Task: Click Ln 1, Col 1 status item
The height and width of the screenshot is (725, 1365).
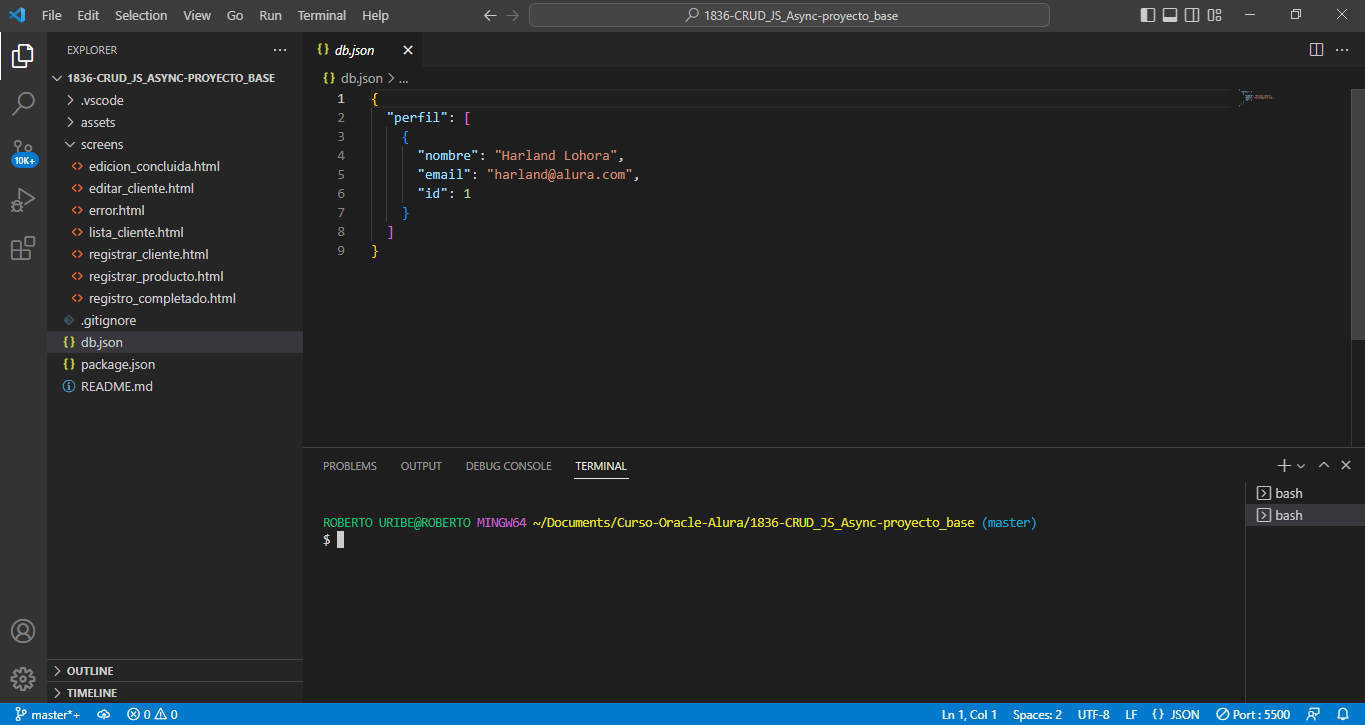Action: tap(969, 715)
